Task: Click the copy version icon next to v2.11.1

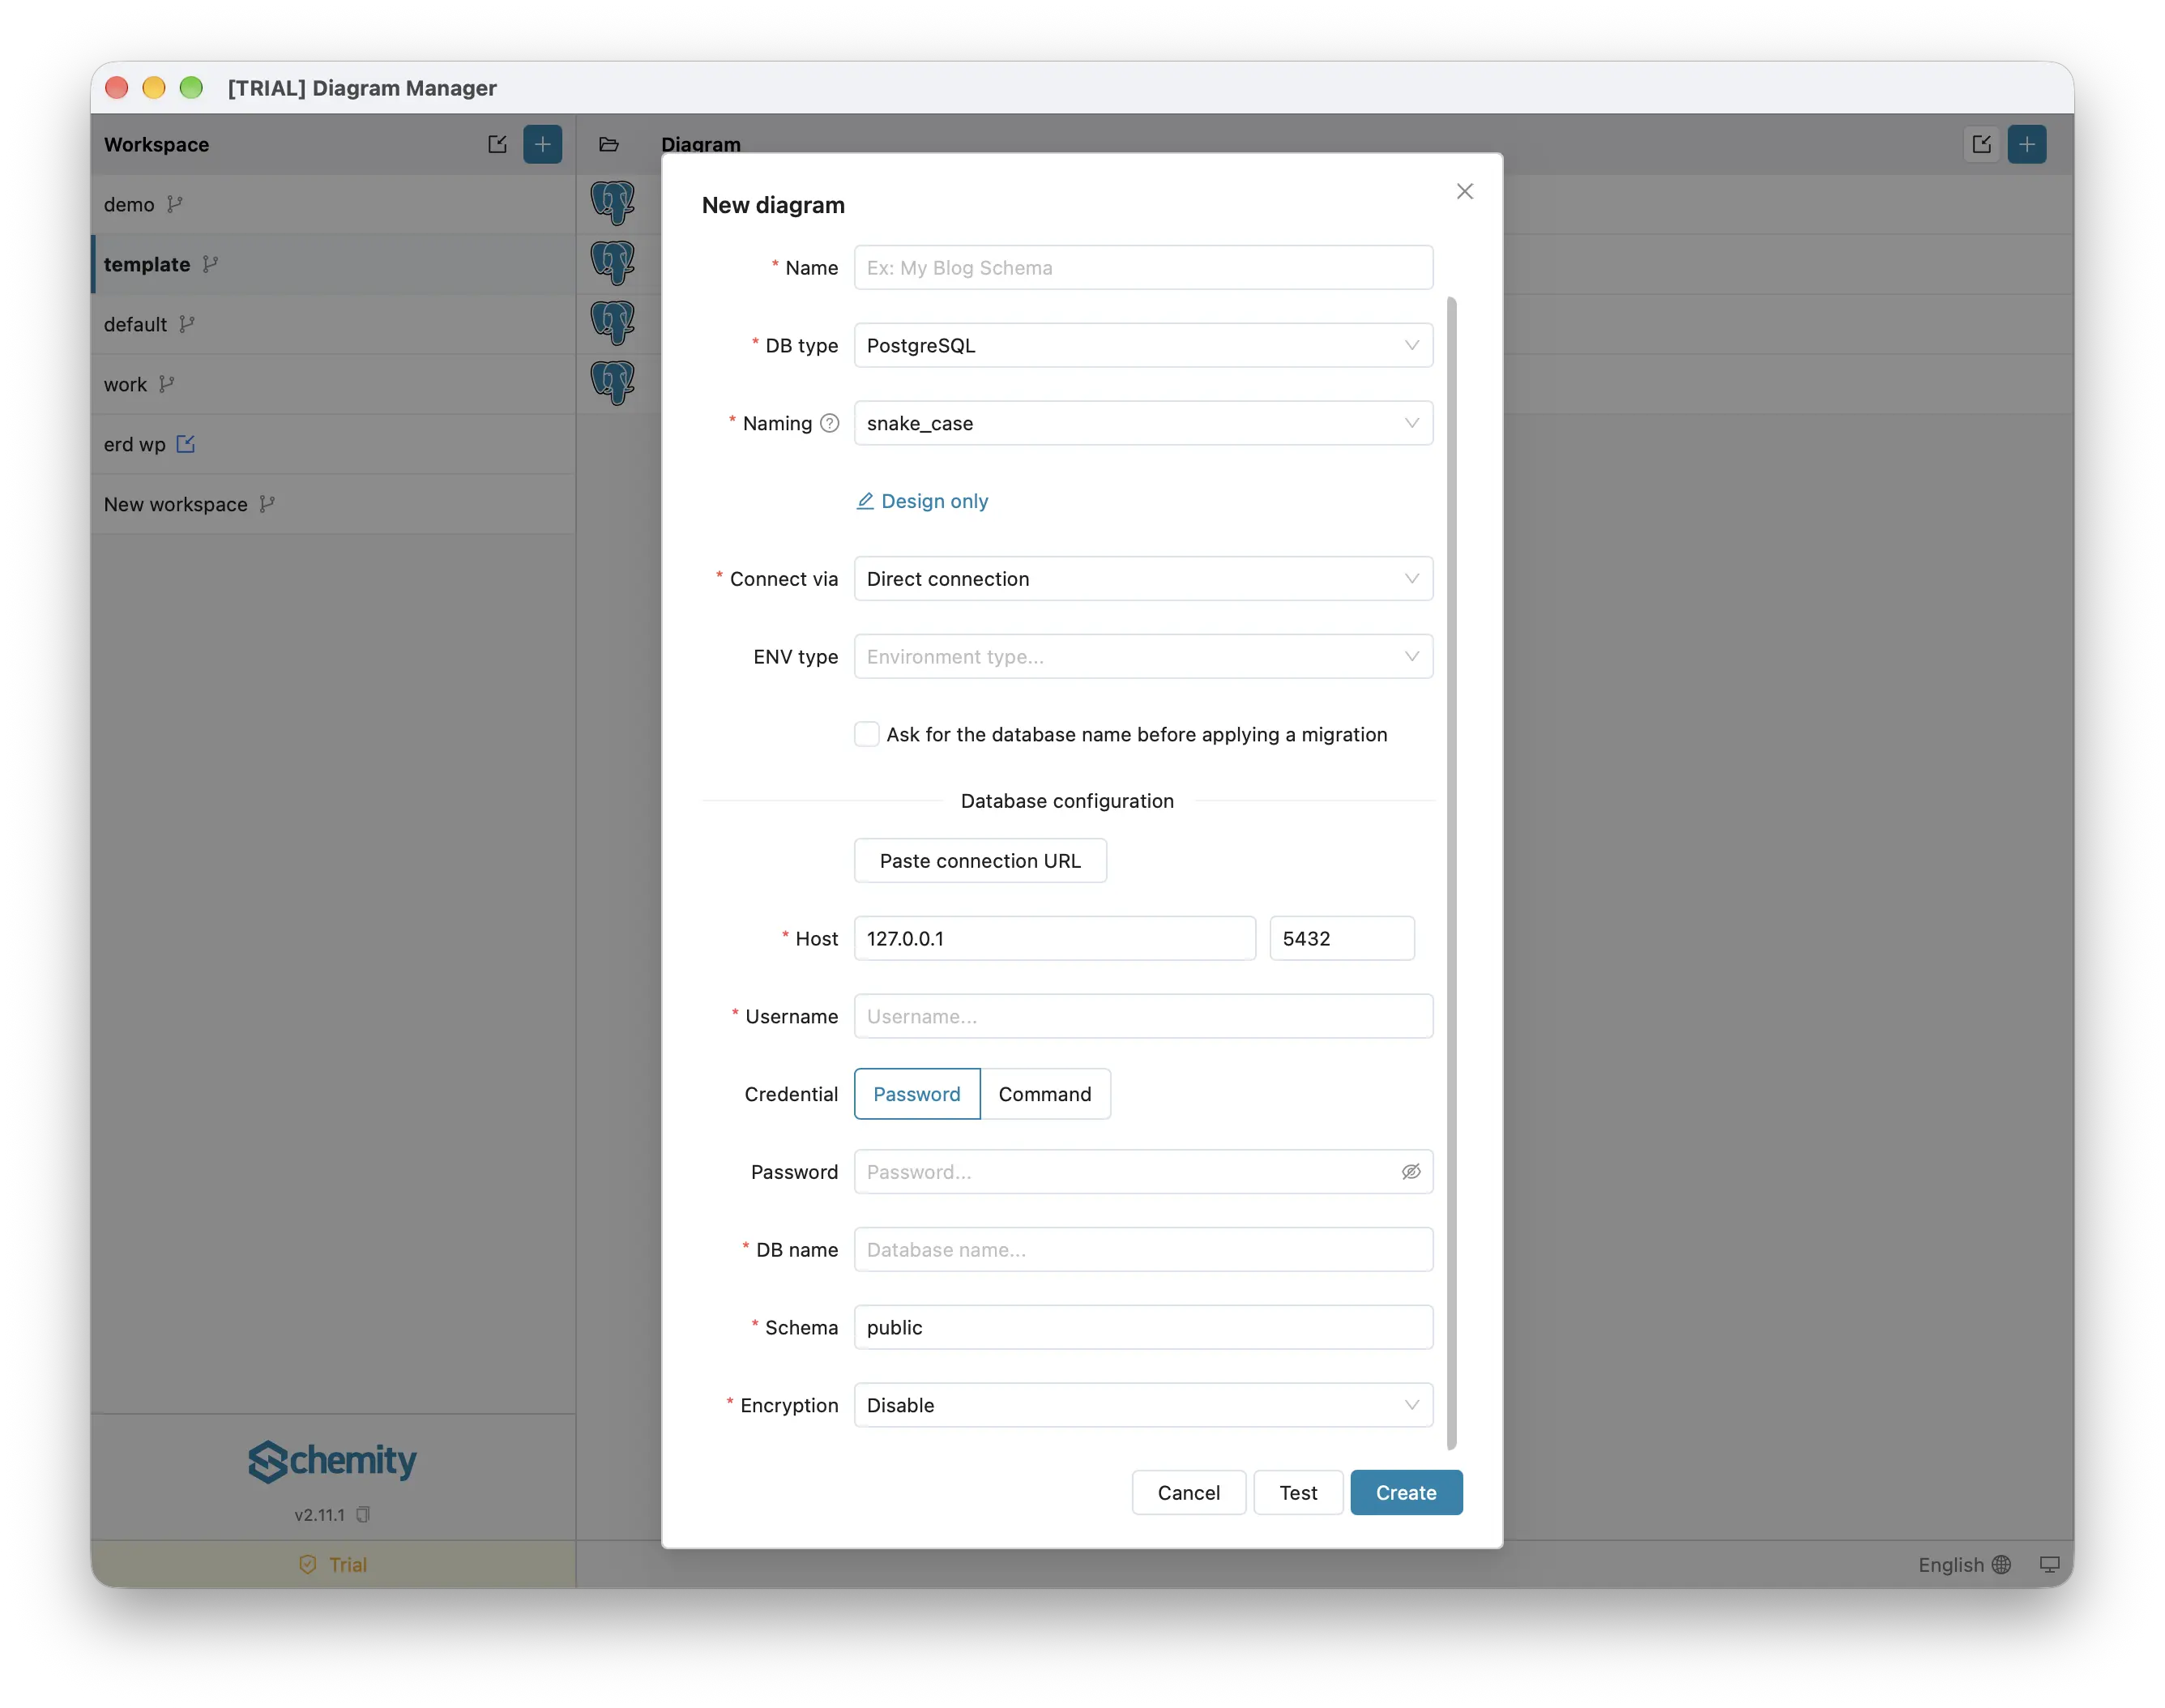Action: tap(363, 1514)
